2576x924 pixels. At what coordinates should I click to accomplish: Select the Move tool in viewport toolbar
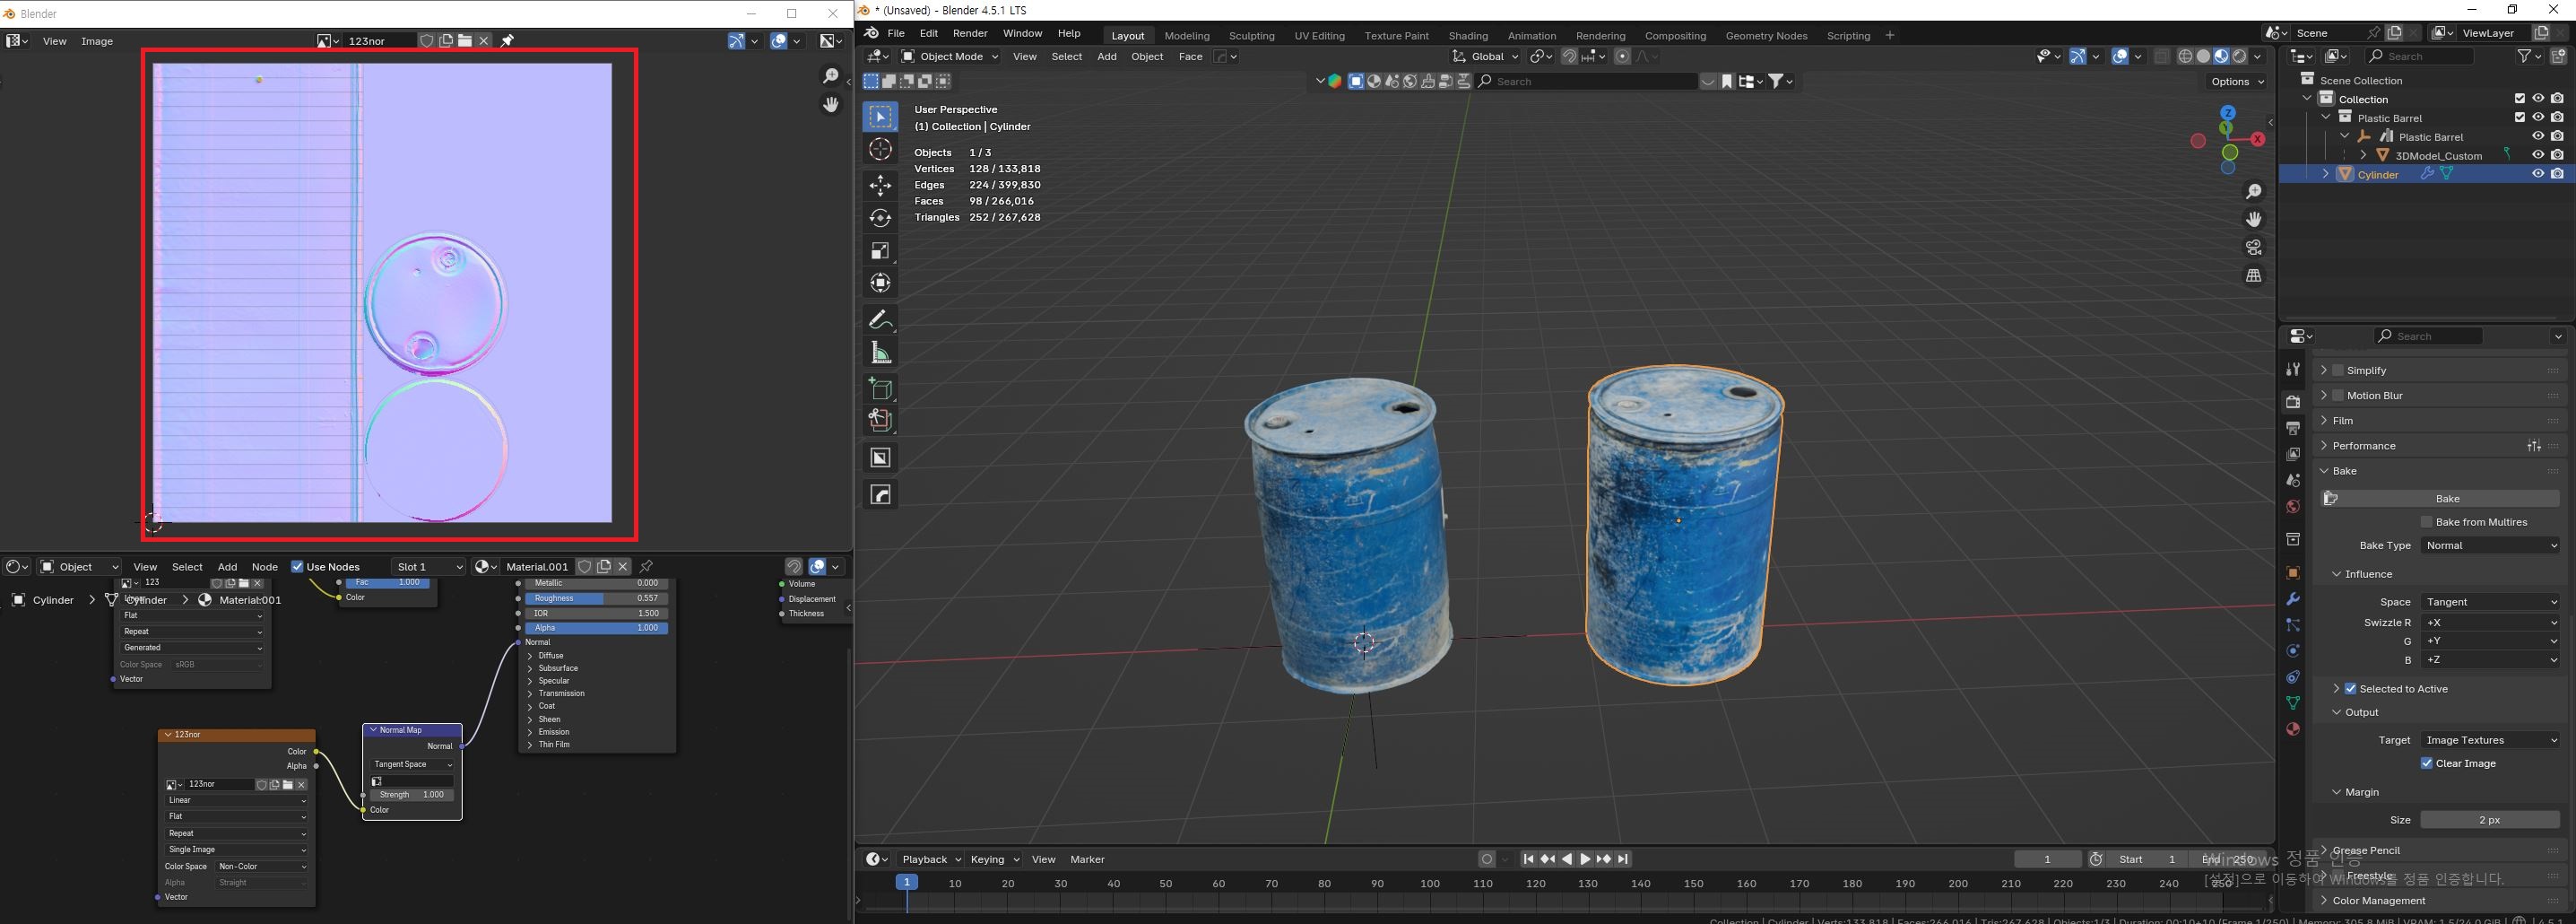click(880, 185)
